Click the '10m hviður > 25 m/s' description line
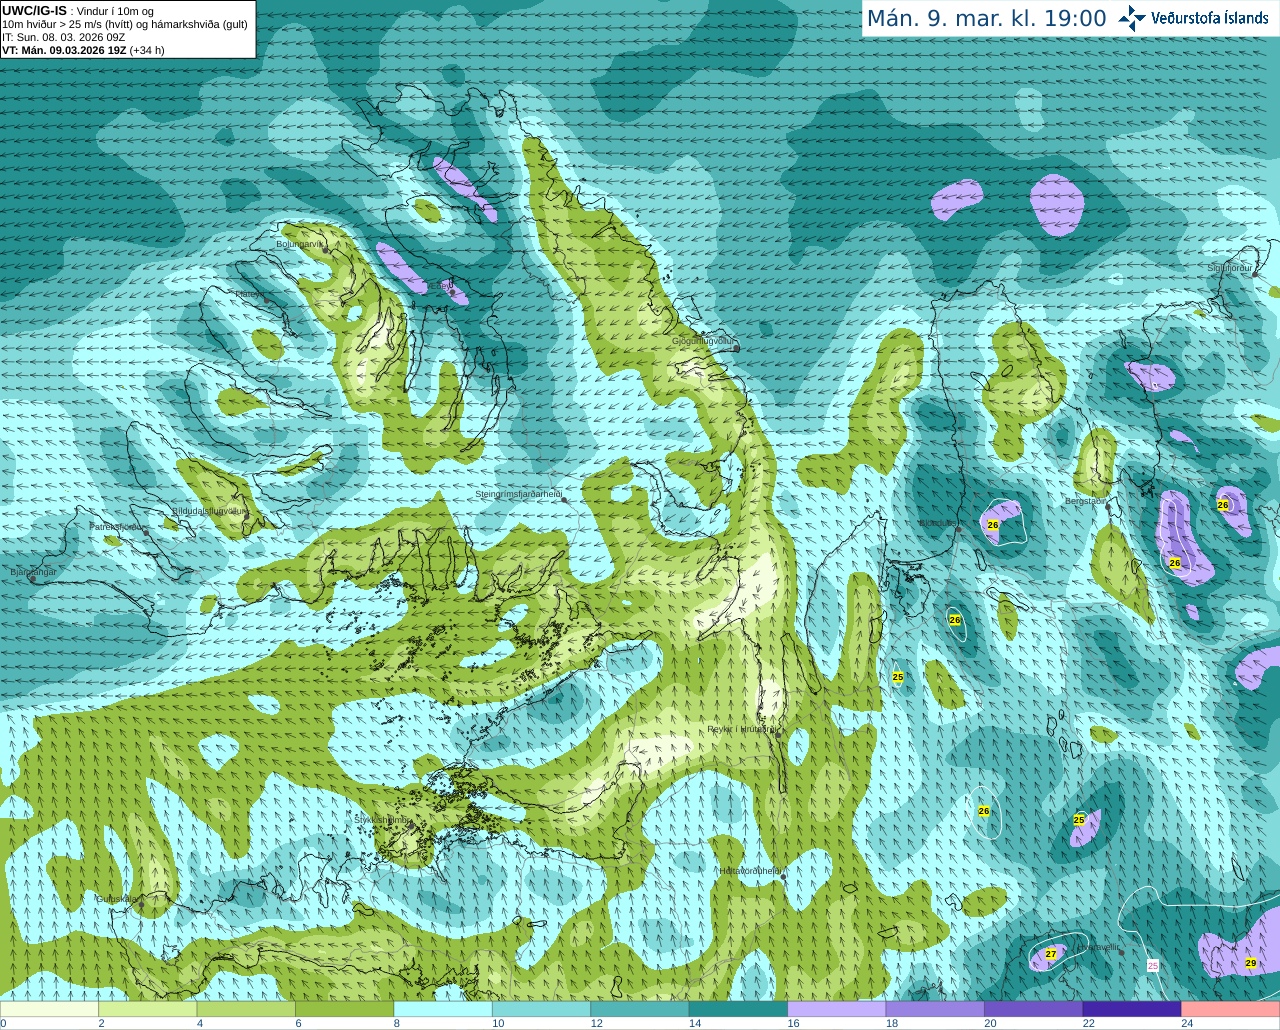This screenshot has width=1280, height=1030. (125, 24)
